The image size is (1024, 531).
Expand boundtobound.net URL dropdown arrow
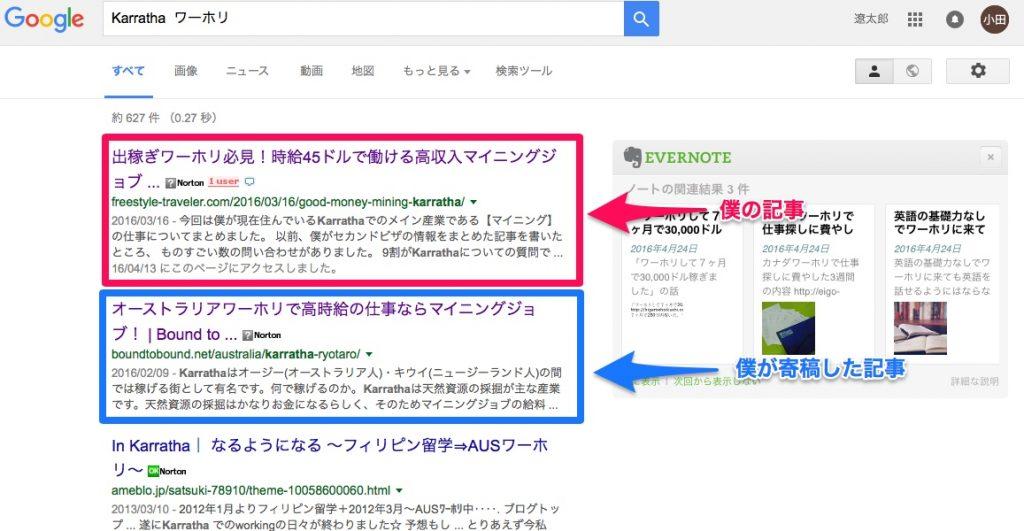tap(369, 354)
